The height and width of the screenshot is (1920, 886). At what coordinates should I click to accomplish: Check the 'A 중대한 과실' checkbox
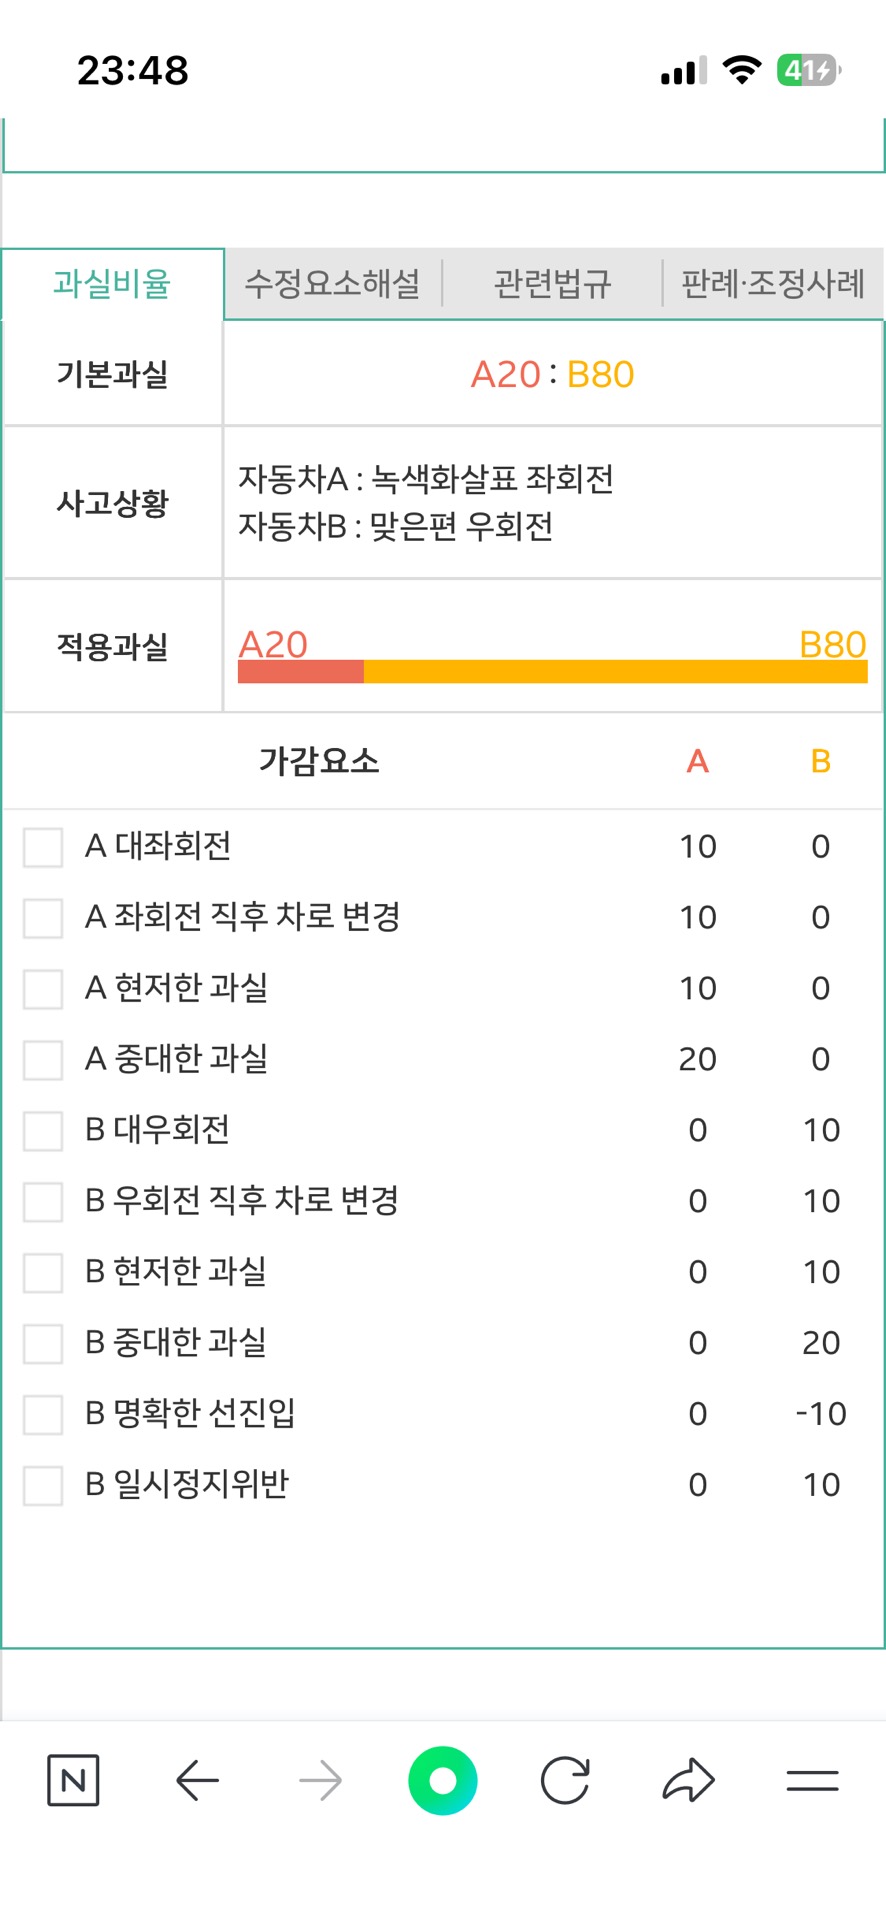coord(43,1060)
